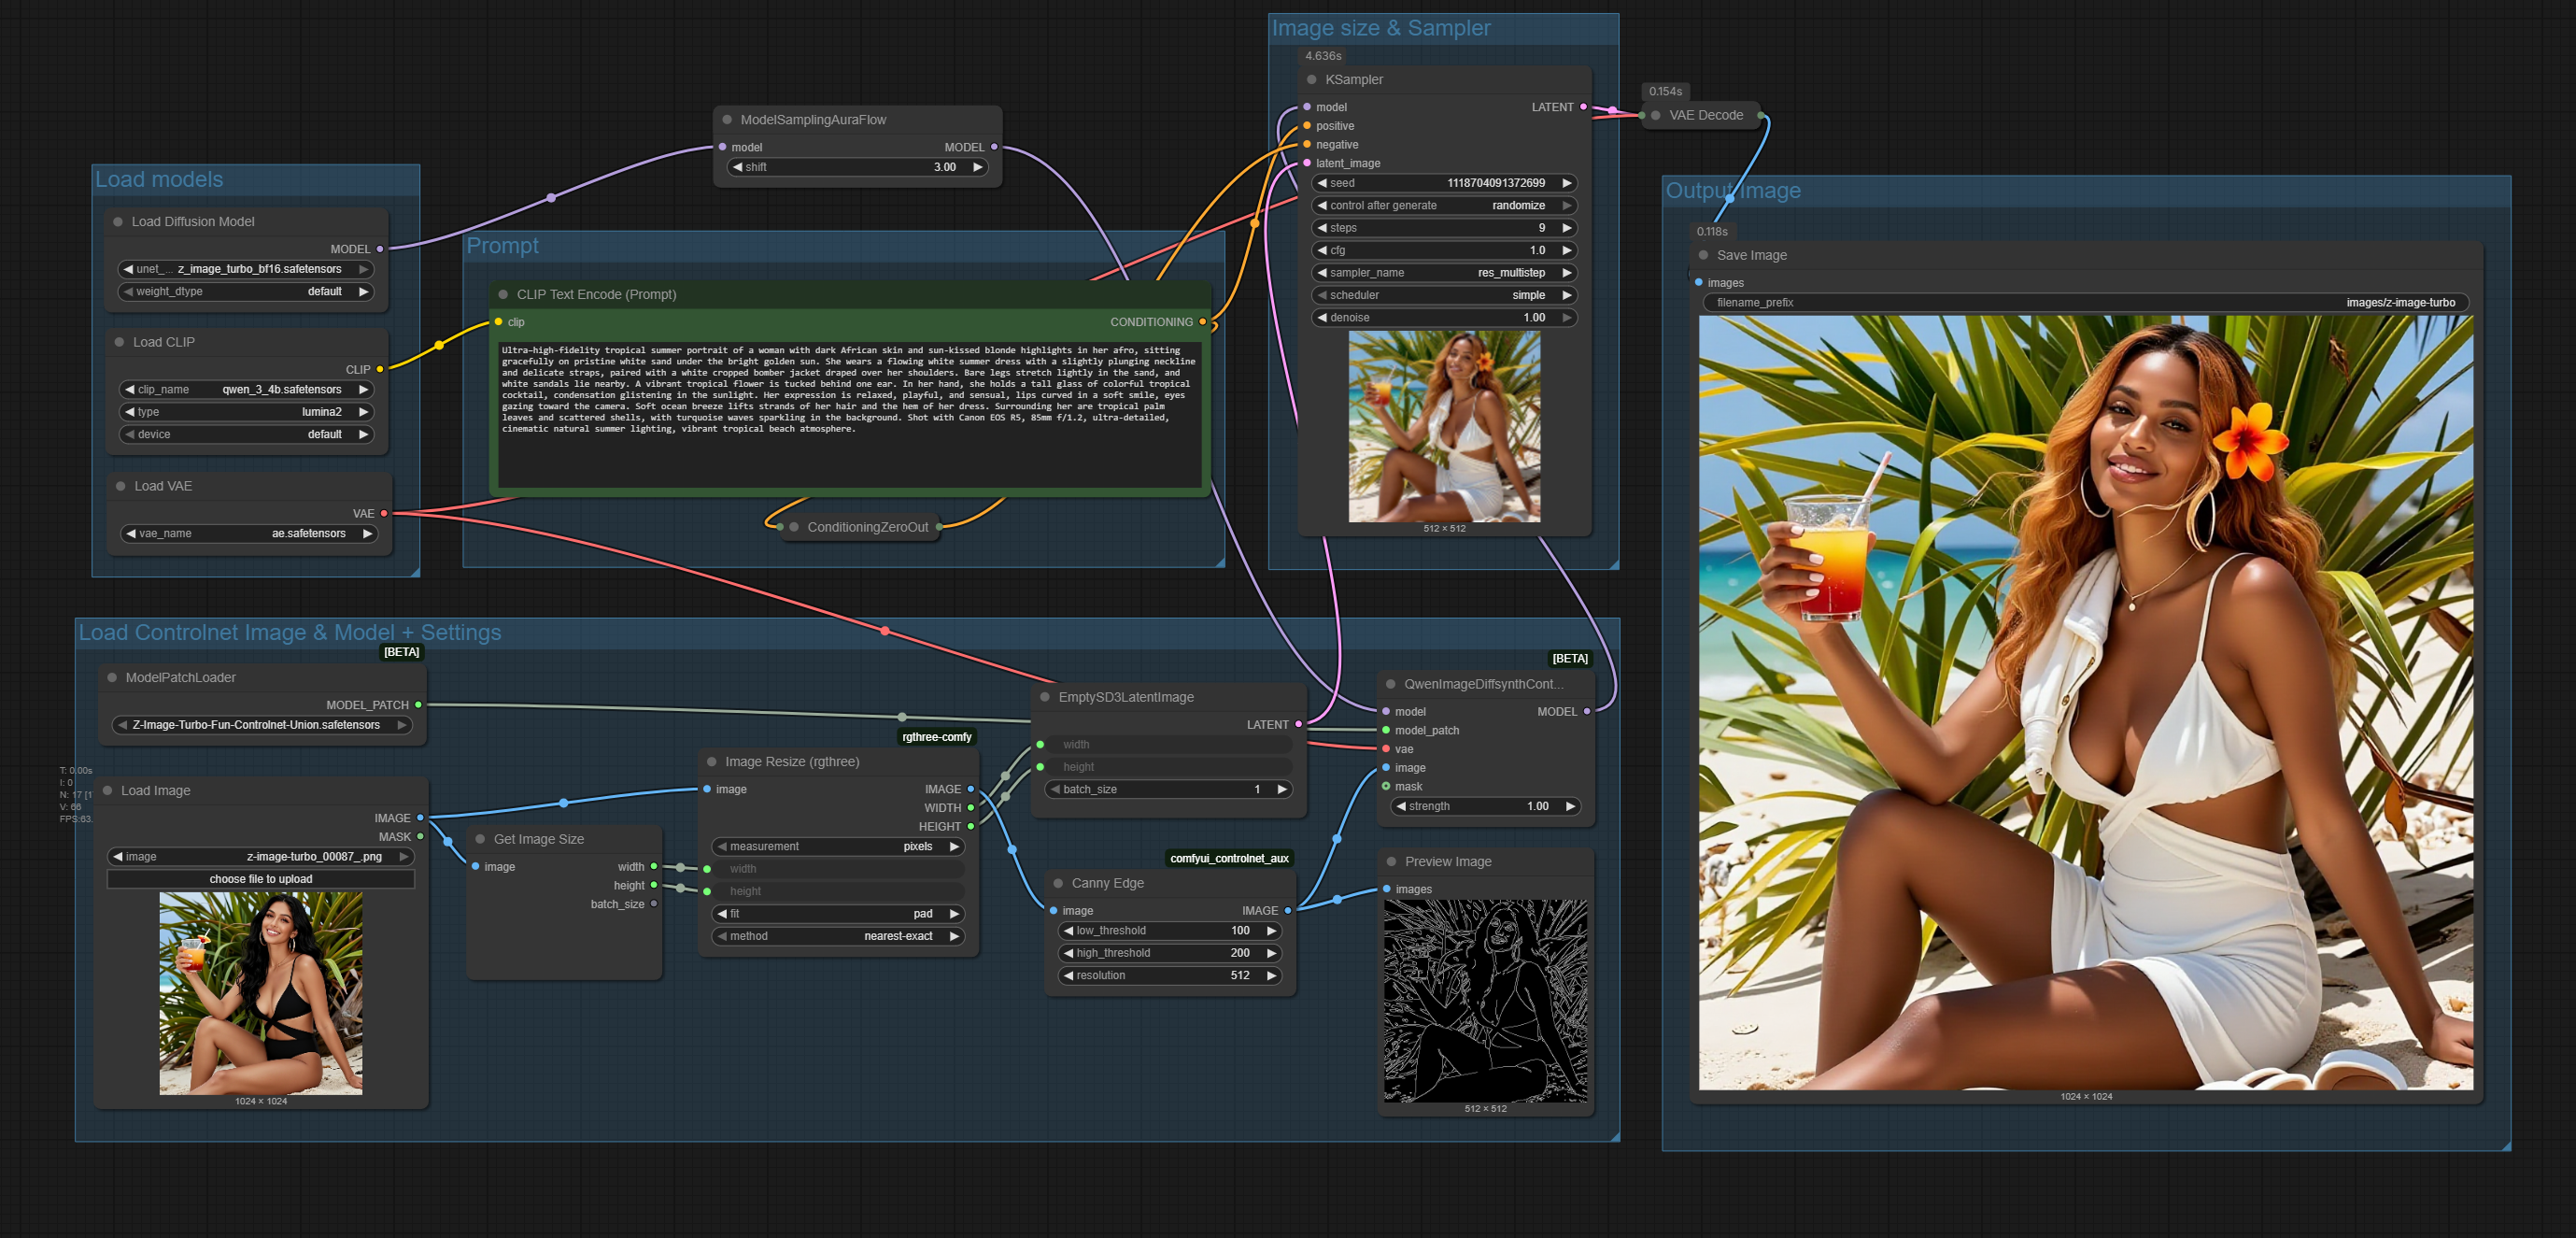Increase the steps value with its right arrow
The width and height of the screenshot is (2576, 1238).
pyautogui.click(x=1566, y=228)
